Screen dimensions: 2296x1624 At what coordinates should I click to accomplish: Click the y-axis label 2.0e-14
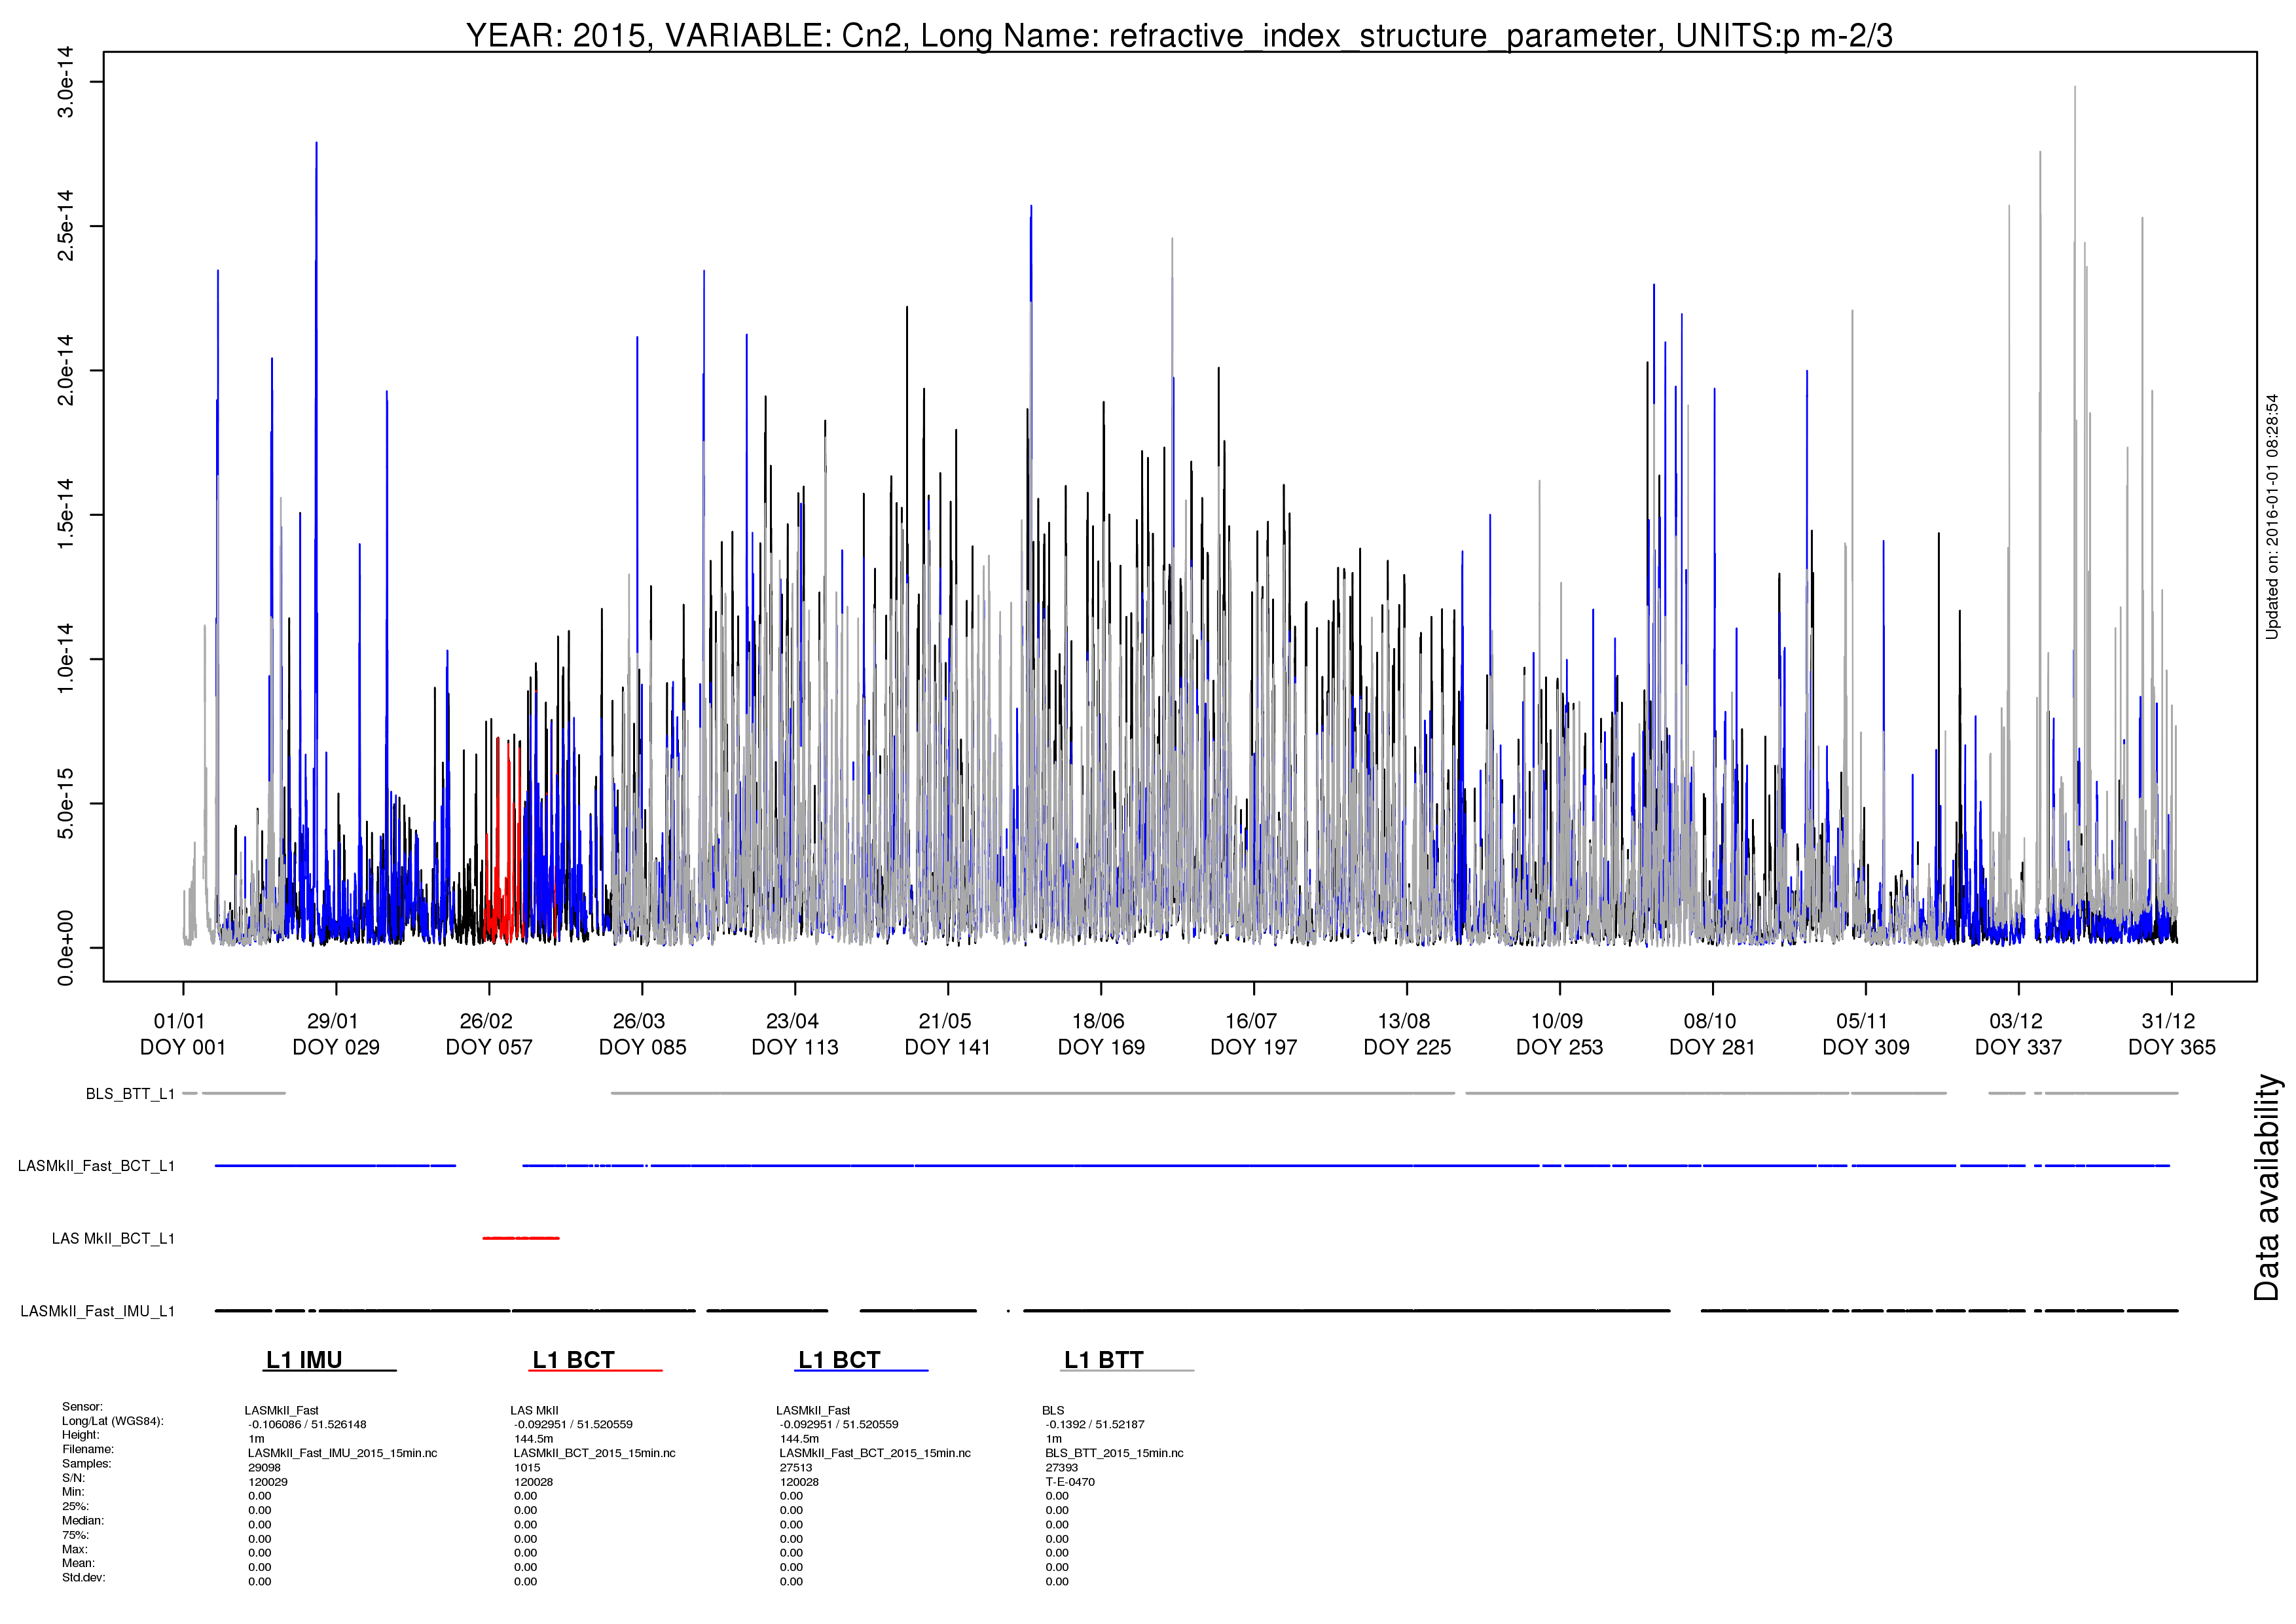click(65, 370)
